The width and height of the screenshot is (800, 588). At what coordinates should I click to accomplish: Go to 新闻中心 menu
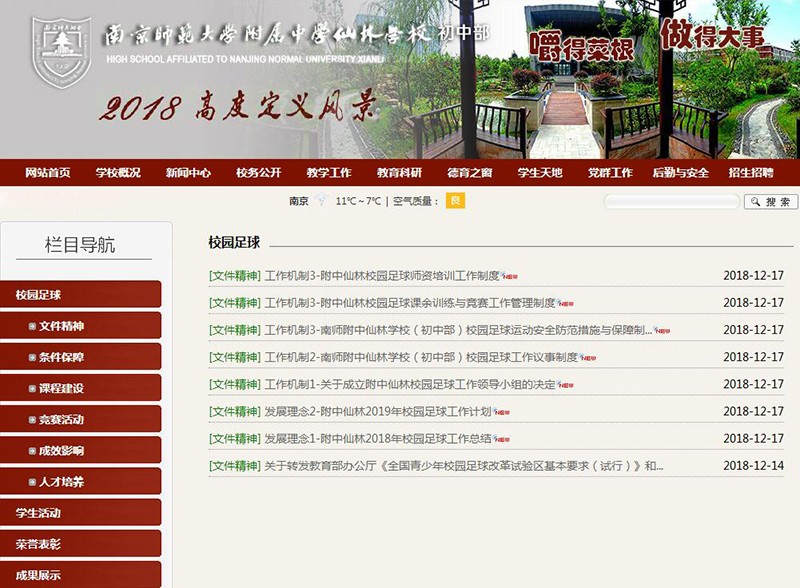pos(188,173)
